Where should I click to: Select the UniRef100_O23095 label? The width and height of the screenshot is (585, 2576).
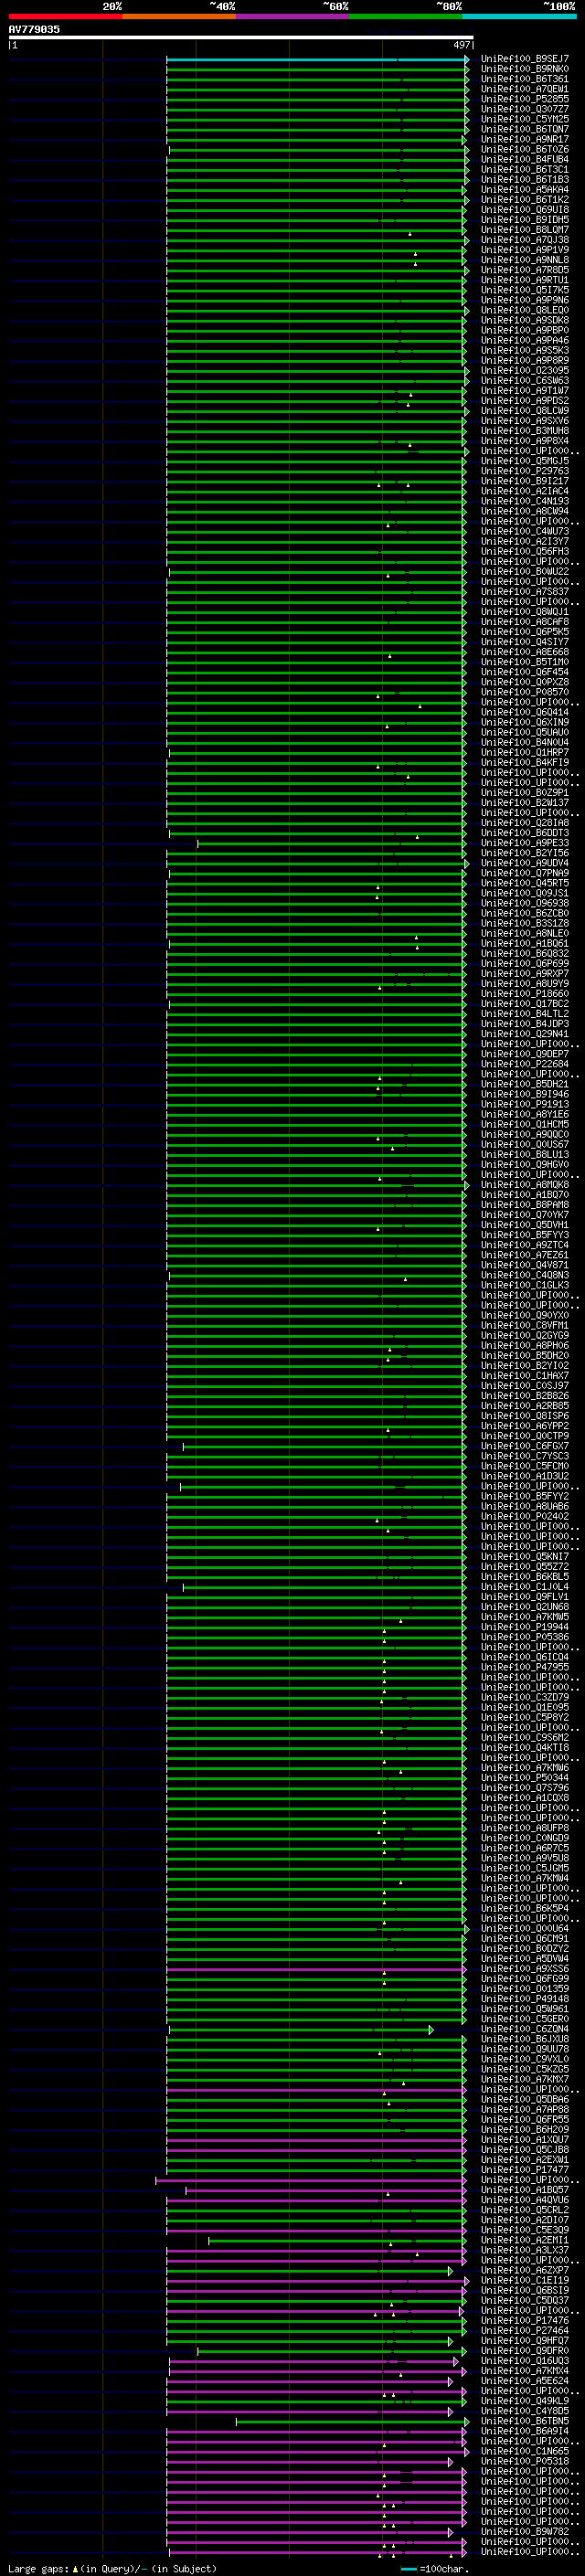tap(525, 370)
